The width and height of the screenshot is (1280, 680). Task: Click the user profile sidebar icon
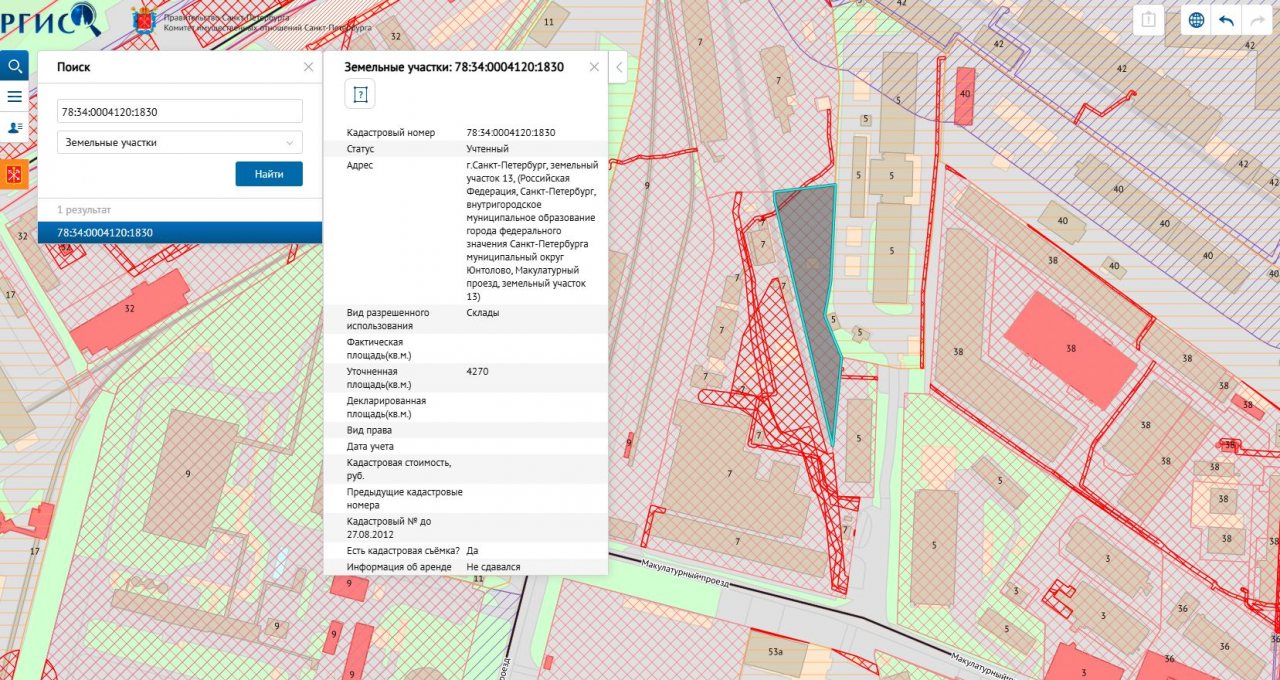click(15, 128)
